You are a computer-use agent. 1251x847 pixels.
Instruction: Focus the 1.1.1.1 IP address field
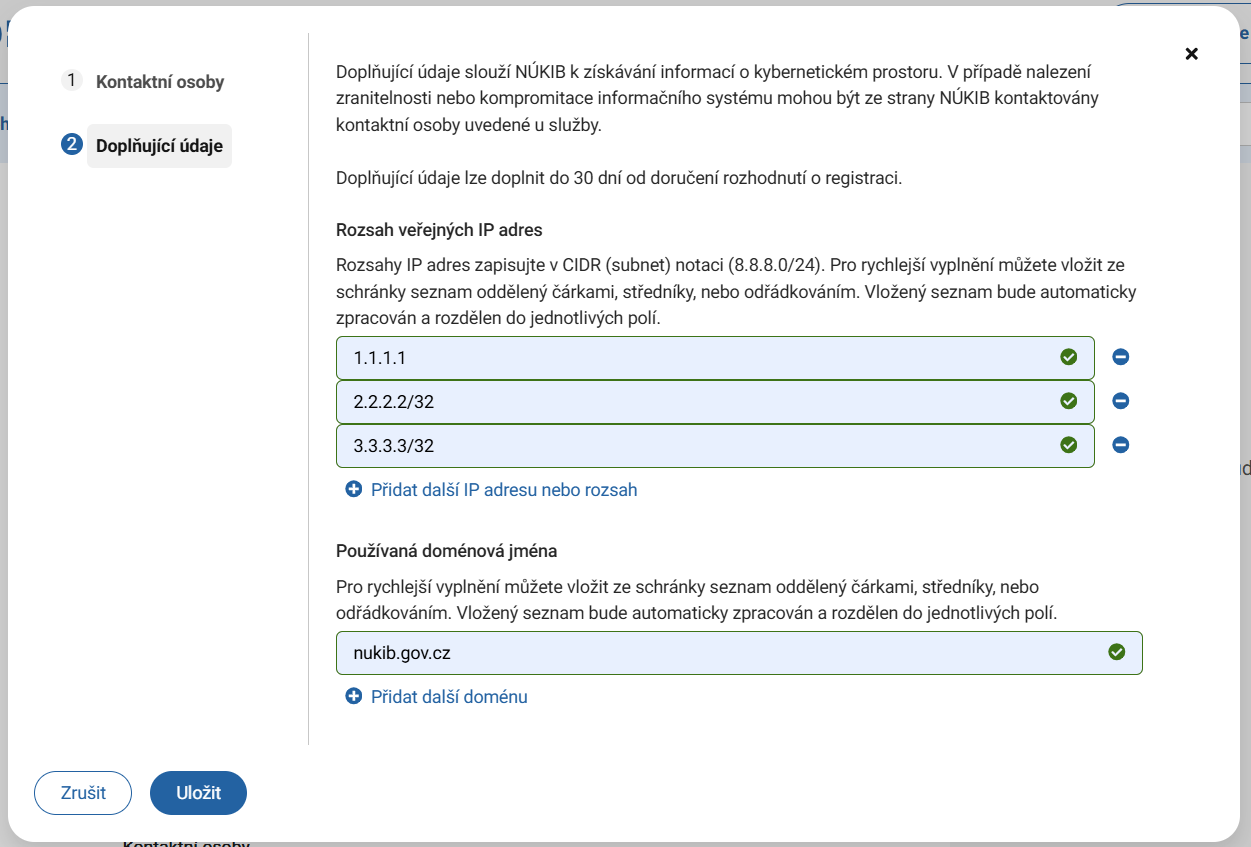tap(690, 358)
